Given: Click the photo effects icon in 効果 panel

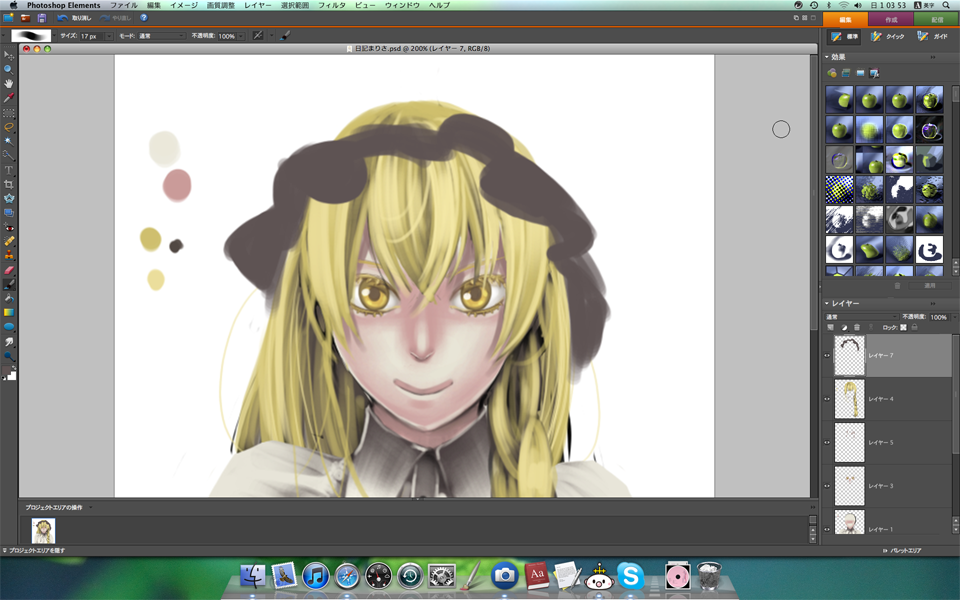Looking at the screenshot, I should (x=860, y=73).
